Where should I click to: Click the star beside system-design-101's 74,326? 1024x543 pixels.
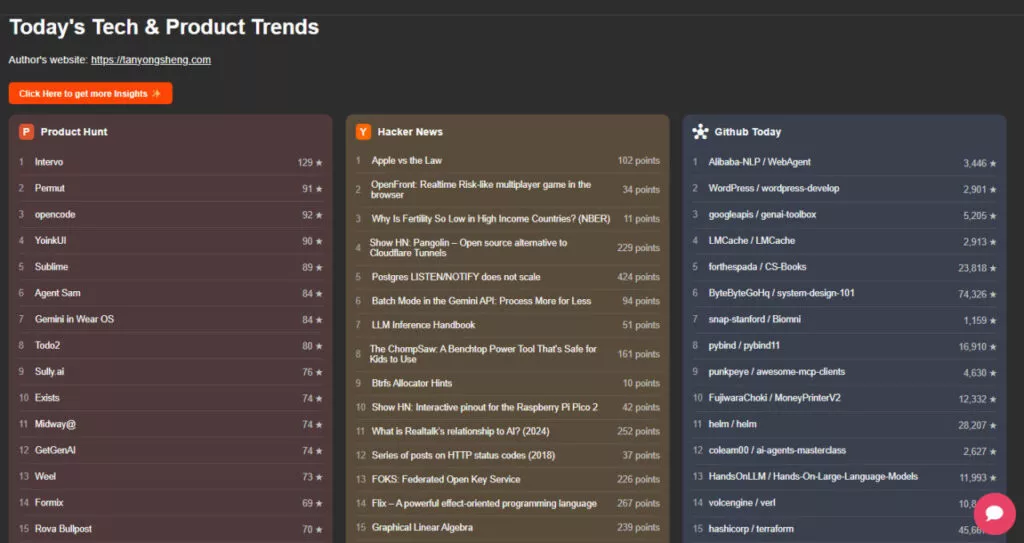click(x=993, y=294)
